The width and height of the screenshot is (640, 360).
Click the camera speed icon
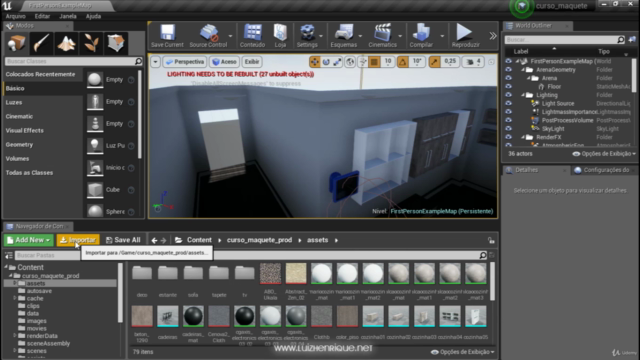tap(470, 62)
